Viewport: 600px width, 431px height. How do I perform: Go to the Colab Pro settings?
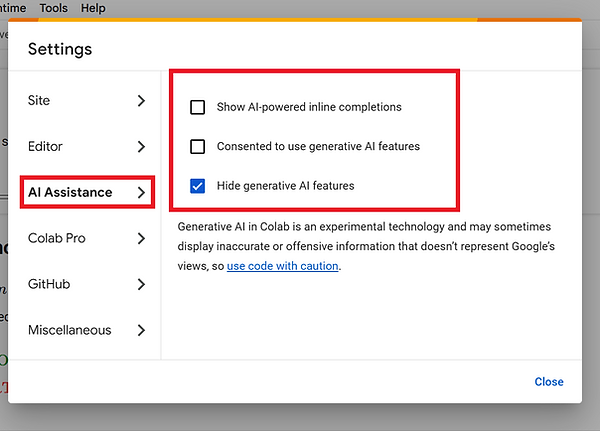click(56, 238)
